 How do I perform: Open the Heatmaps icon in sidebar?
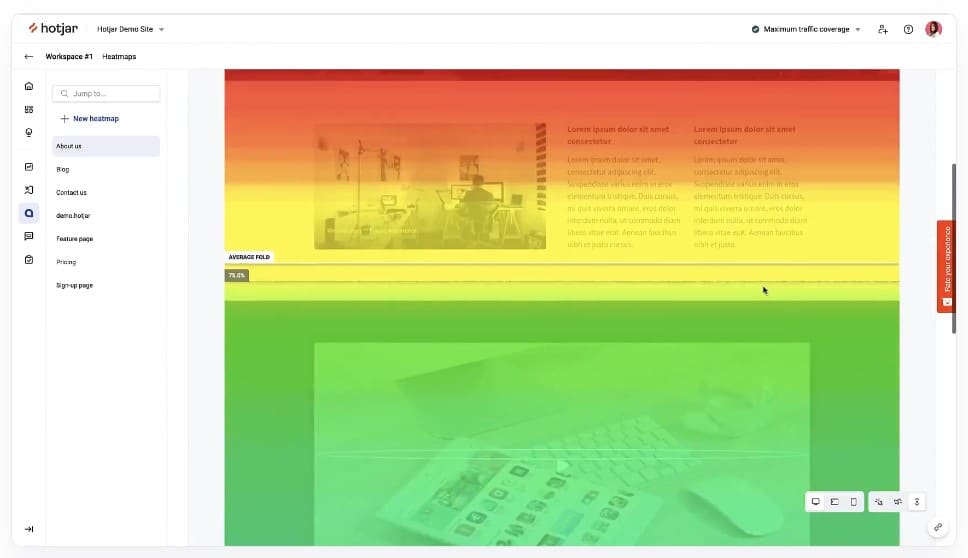29,213
